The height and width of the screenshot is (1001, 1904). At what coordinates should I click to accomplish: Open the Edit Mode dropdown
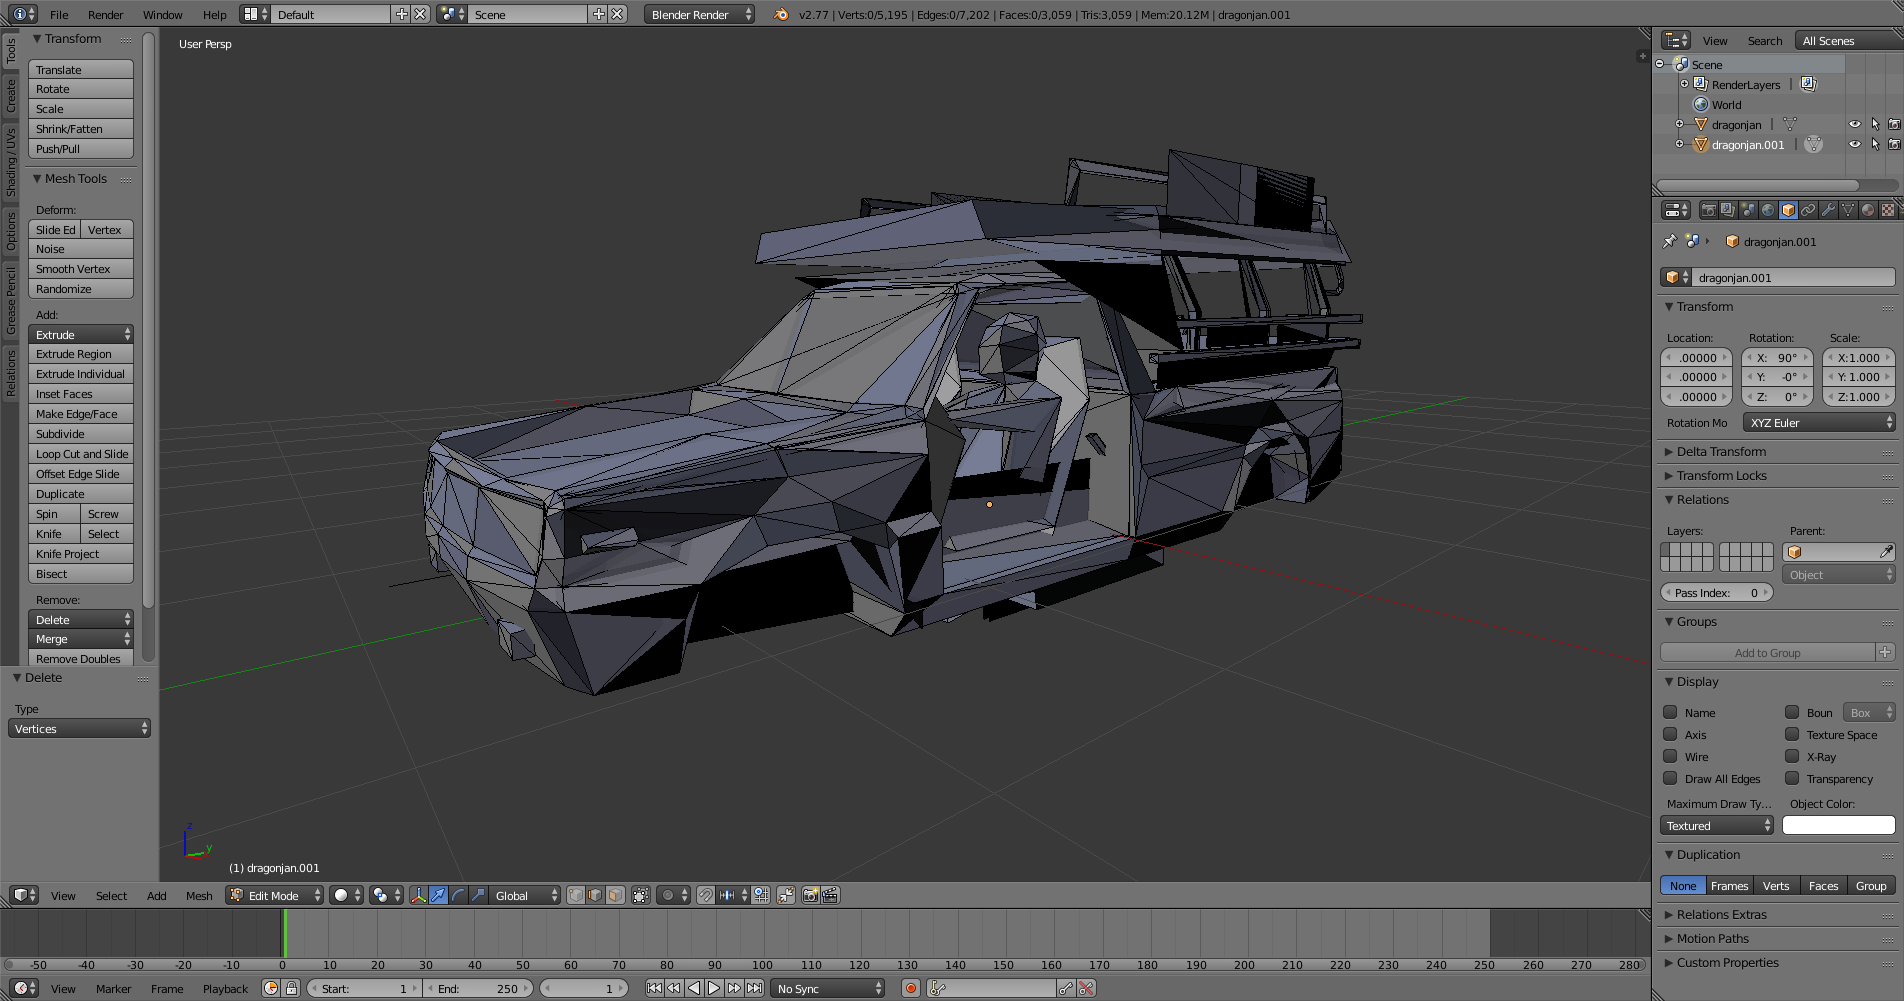click(275, 895)
